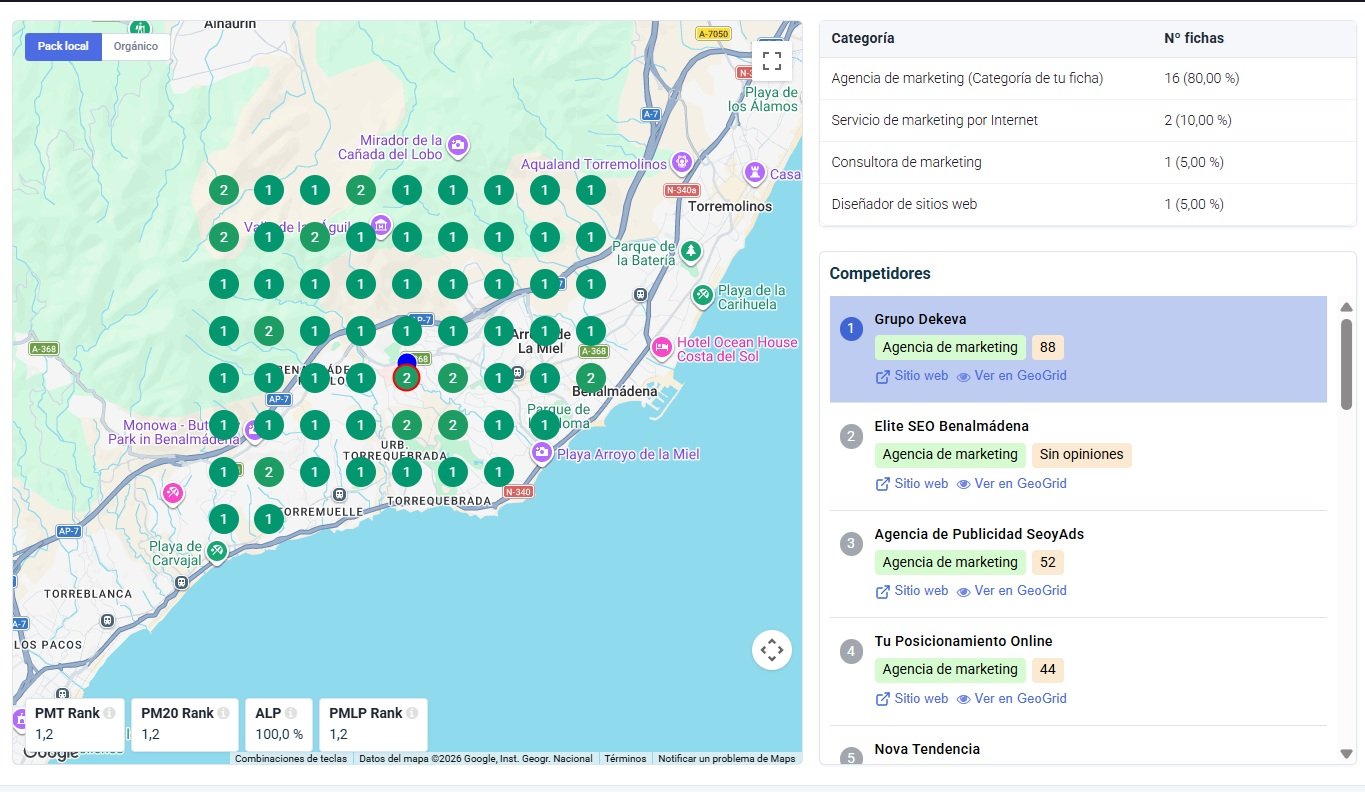The width and height of the screenshot is (1365, 792).
Task: Click PM20 Rank info icon
Action: 223,713
